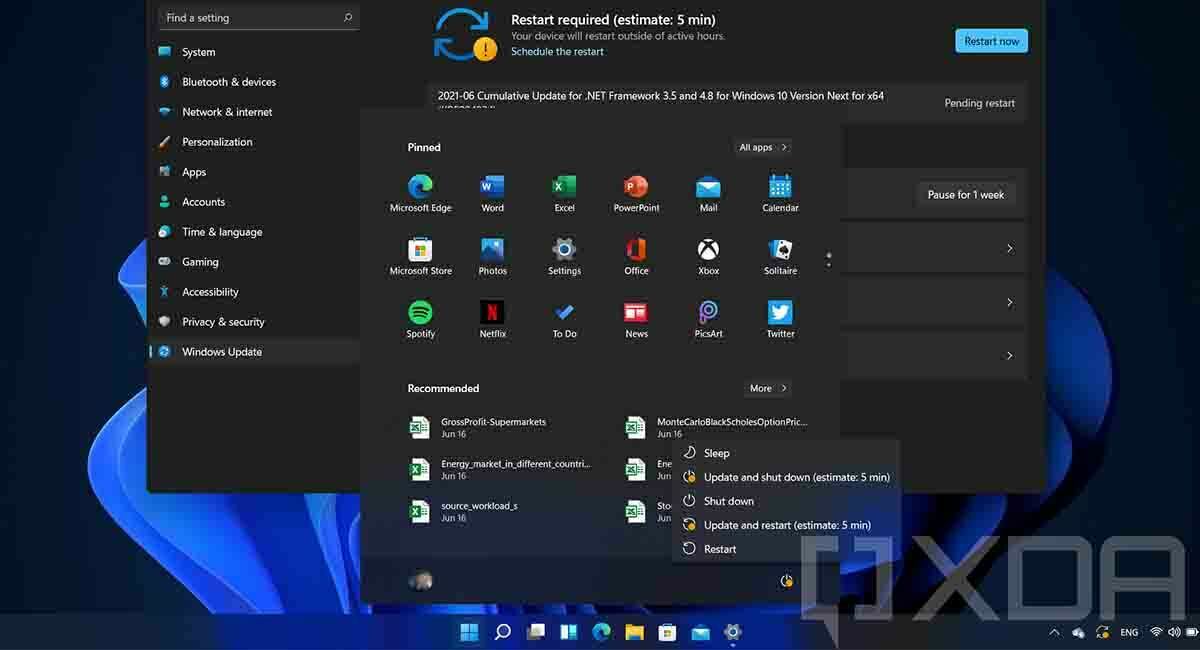Image resolution: width=1200 pixels, height=650 pixels.
Task: Open the recommended source_workload_s file
Action: 500,512
